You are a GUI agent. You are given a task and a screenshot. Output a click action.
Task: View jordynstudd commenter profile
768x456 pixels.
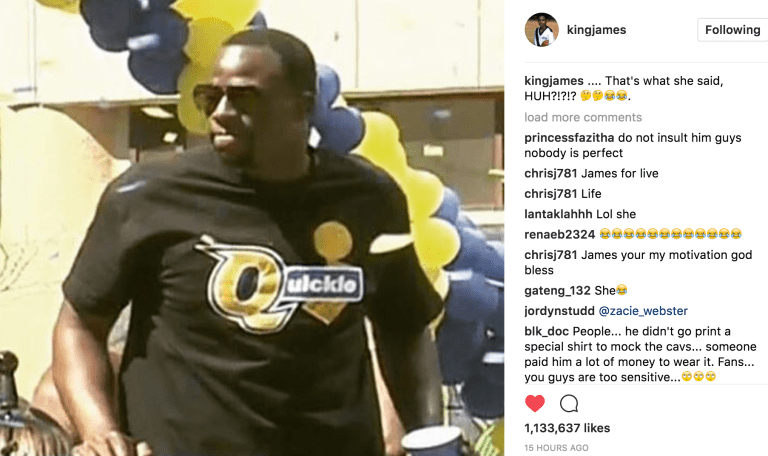559,311
